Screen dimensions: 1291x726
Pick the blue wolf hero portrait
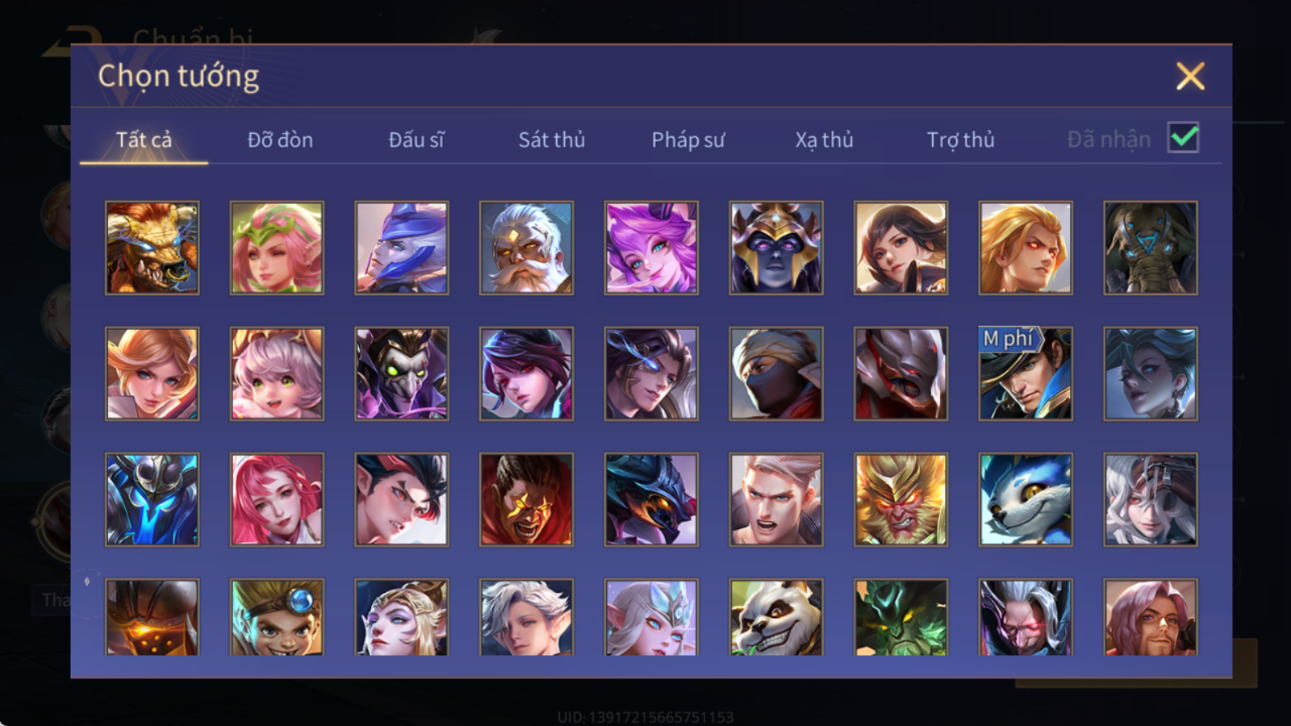(x=1025, y=499)
